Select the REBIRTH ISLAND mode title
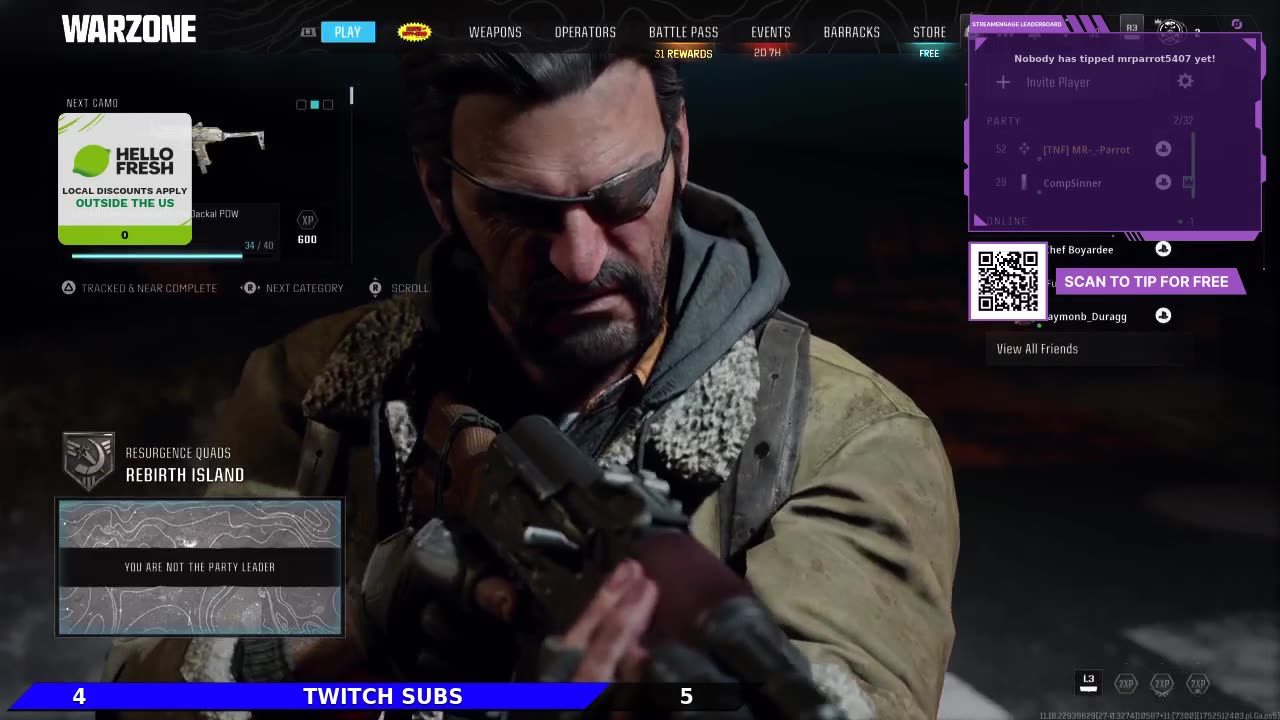1280x720 pixels. click(x=185, y=475)
